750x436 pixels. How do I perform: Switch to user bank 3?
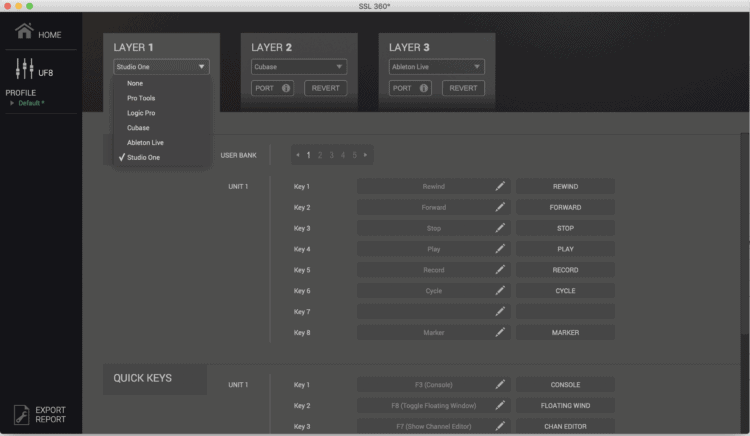[331, 155]
